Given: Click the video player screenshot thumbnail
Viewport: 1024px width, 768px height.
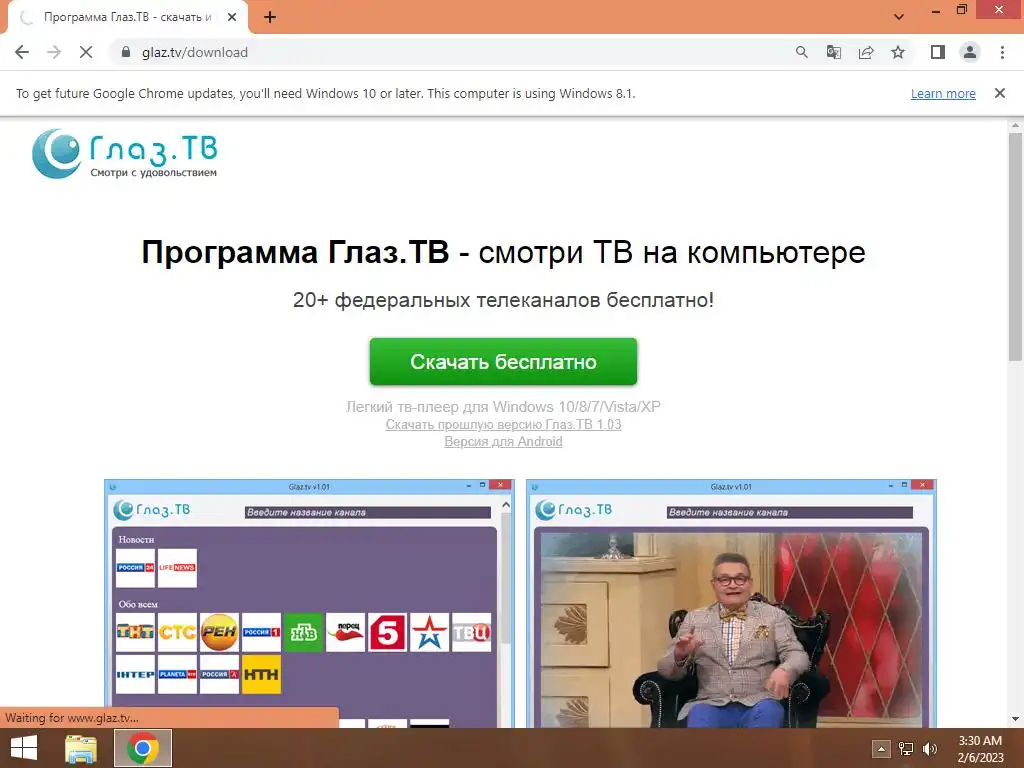Looking at the screenshot, I should point(731,603).
